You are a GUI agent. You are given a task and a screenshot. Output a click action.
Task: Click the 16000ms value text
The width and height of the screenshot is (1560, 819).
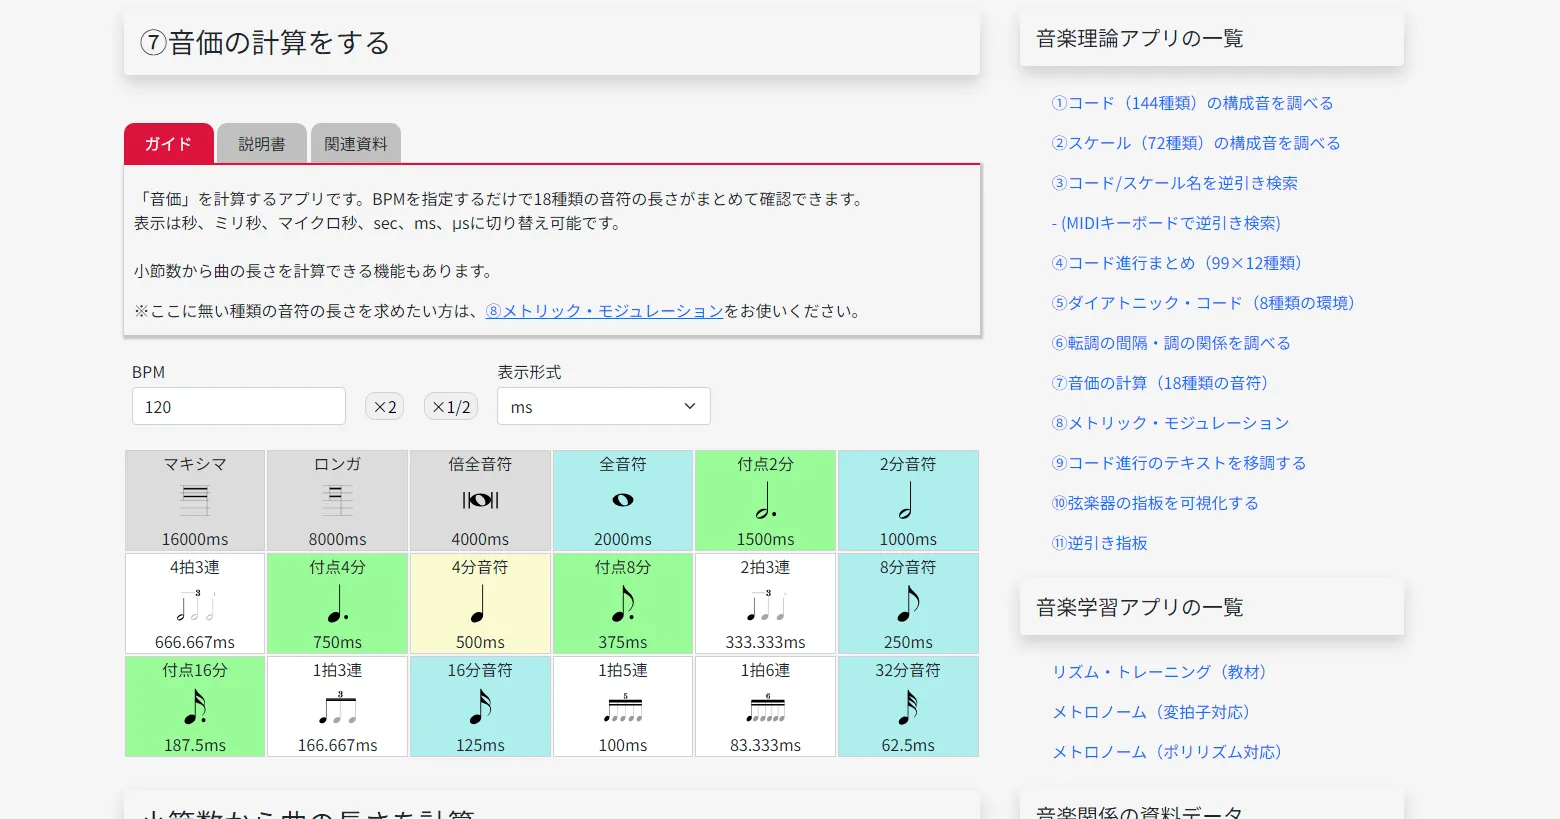click(195, 539)
